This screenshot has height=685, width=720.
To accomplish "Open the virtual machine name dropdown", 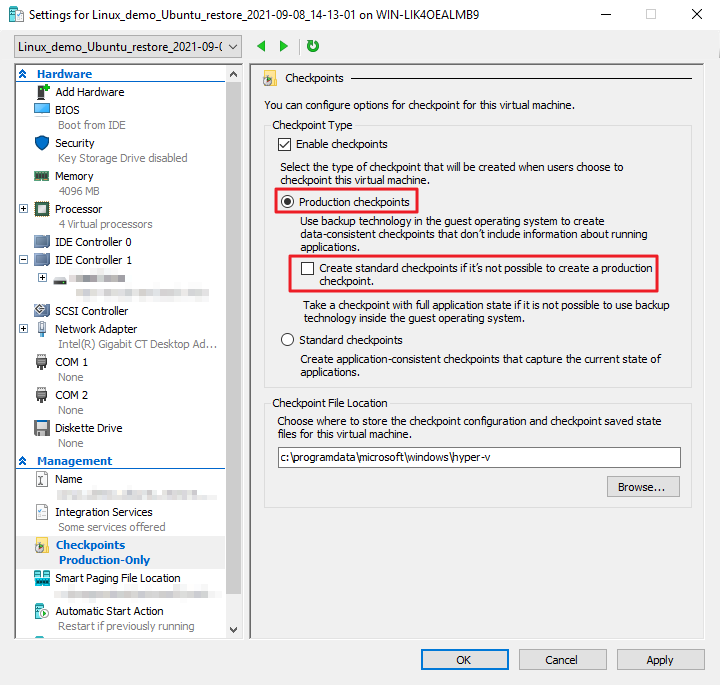I will pos(233,47).
